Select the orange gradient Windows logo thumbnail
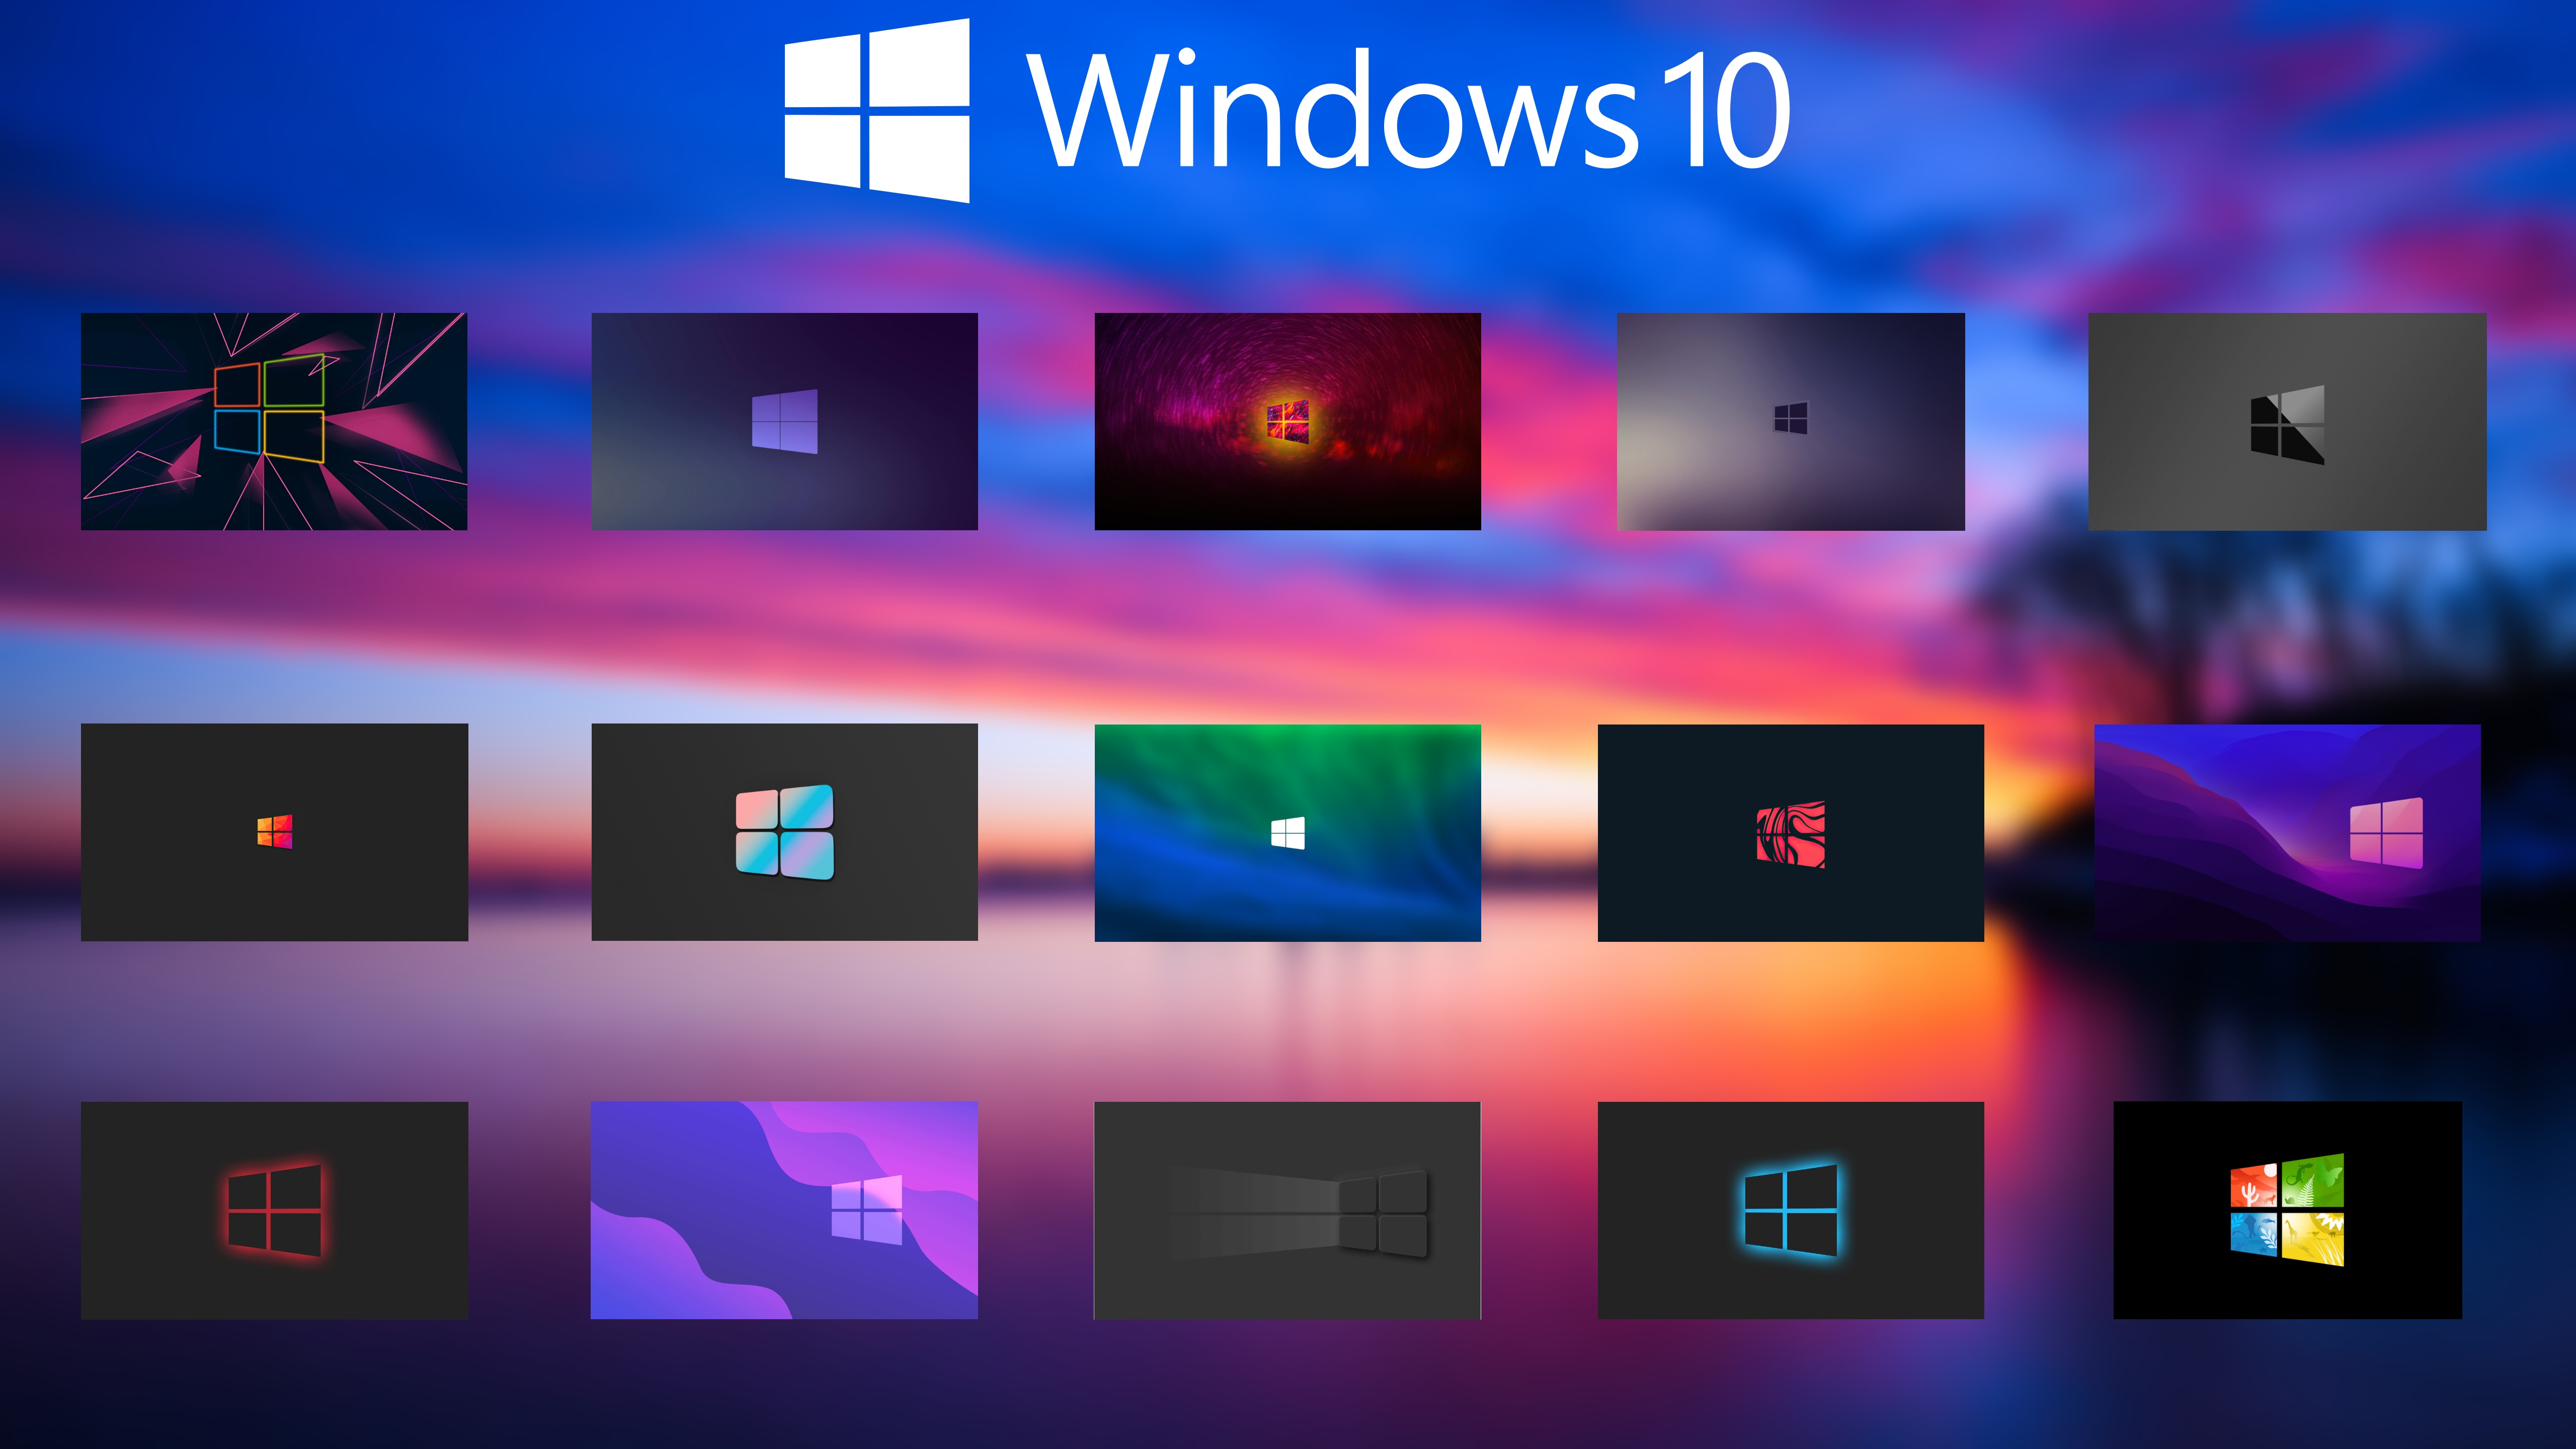Viewport: 2576px width, 1449px height. pyautogui.click(x=274, y=832)
